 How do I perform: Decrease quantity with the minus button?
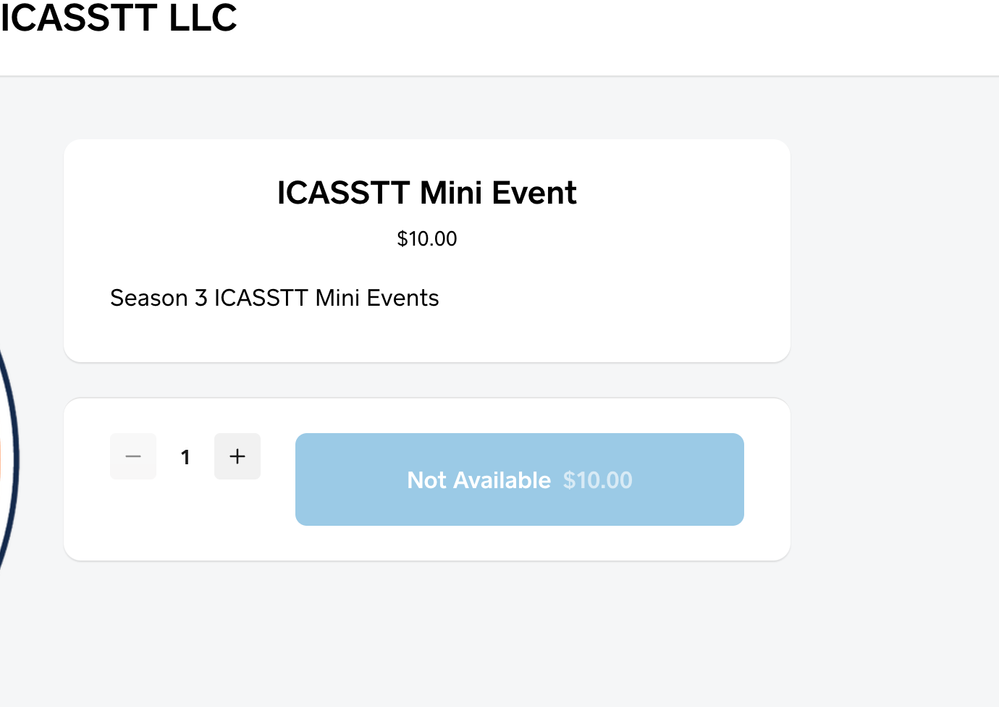point(133,457)
